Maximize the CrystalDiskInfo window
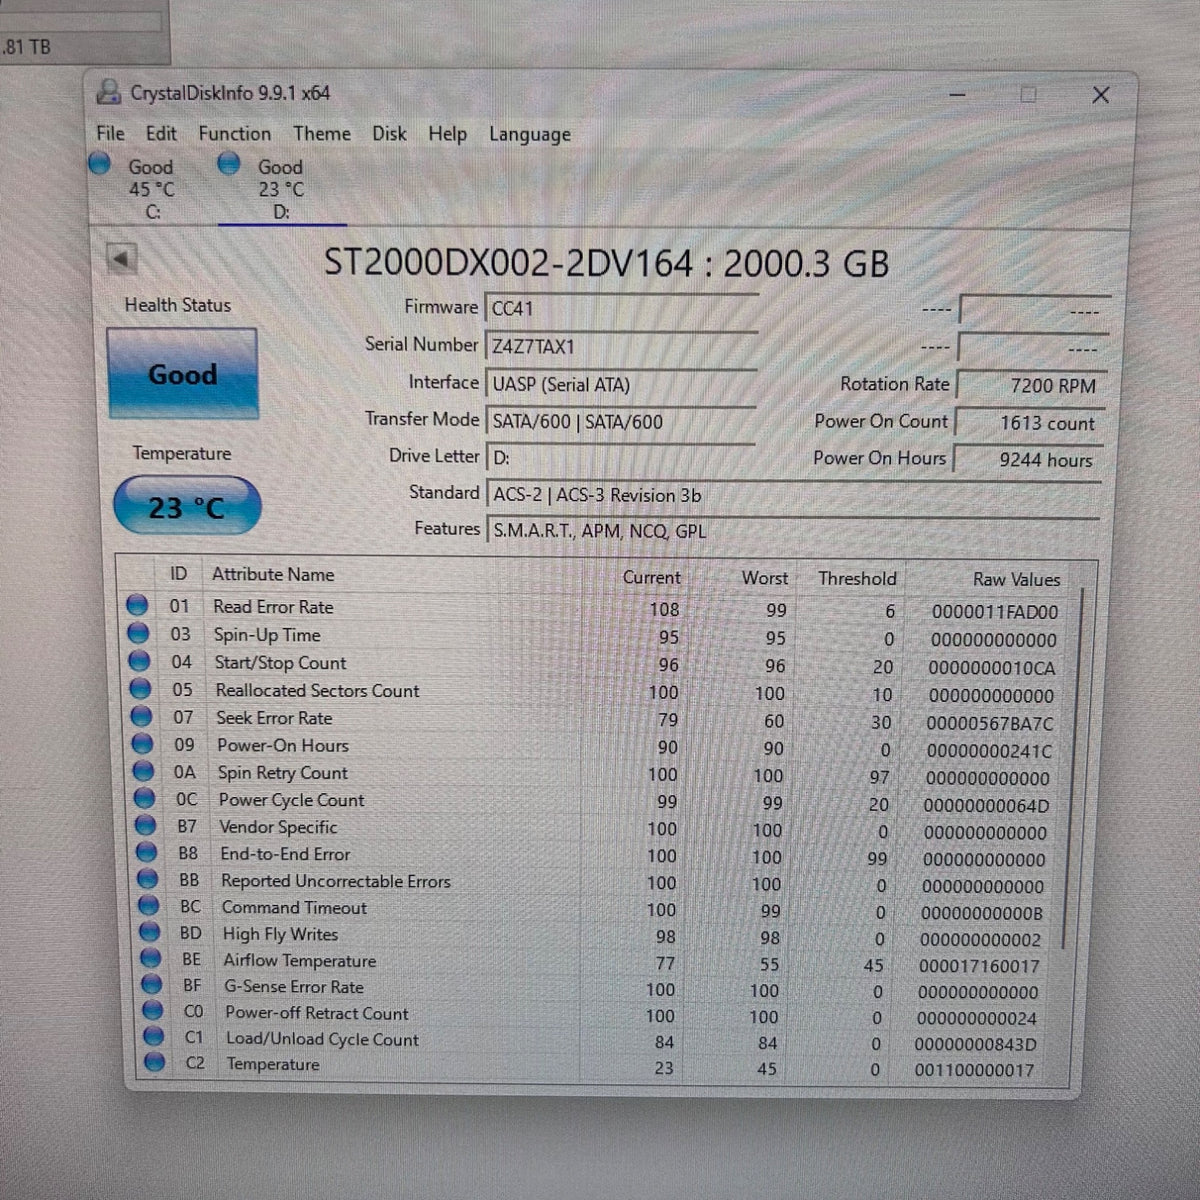The image size is (1200, 1200). coord(1028,95)
